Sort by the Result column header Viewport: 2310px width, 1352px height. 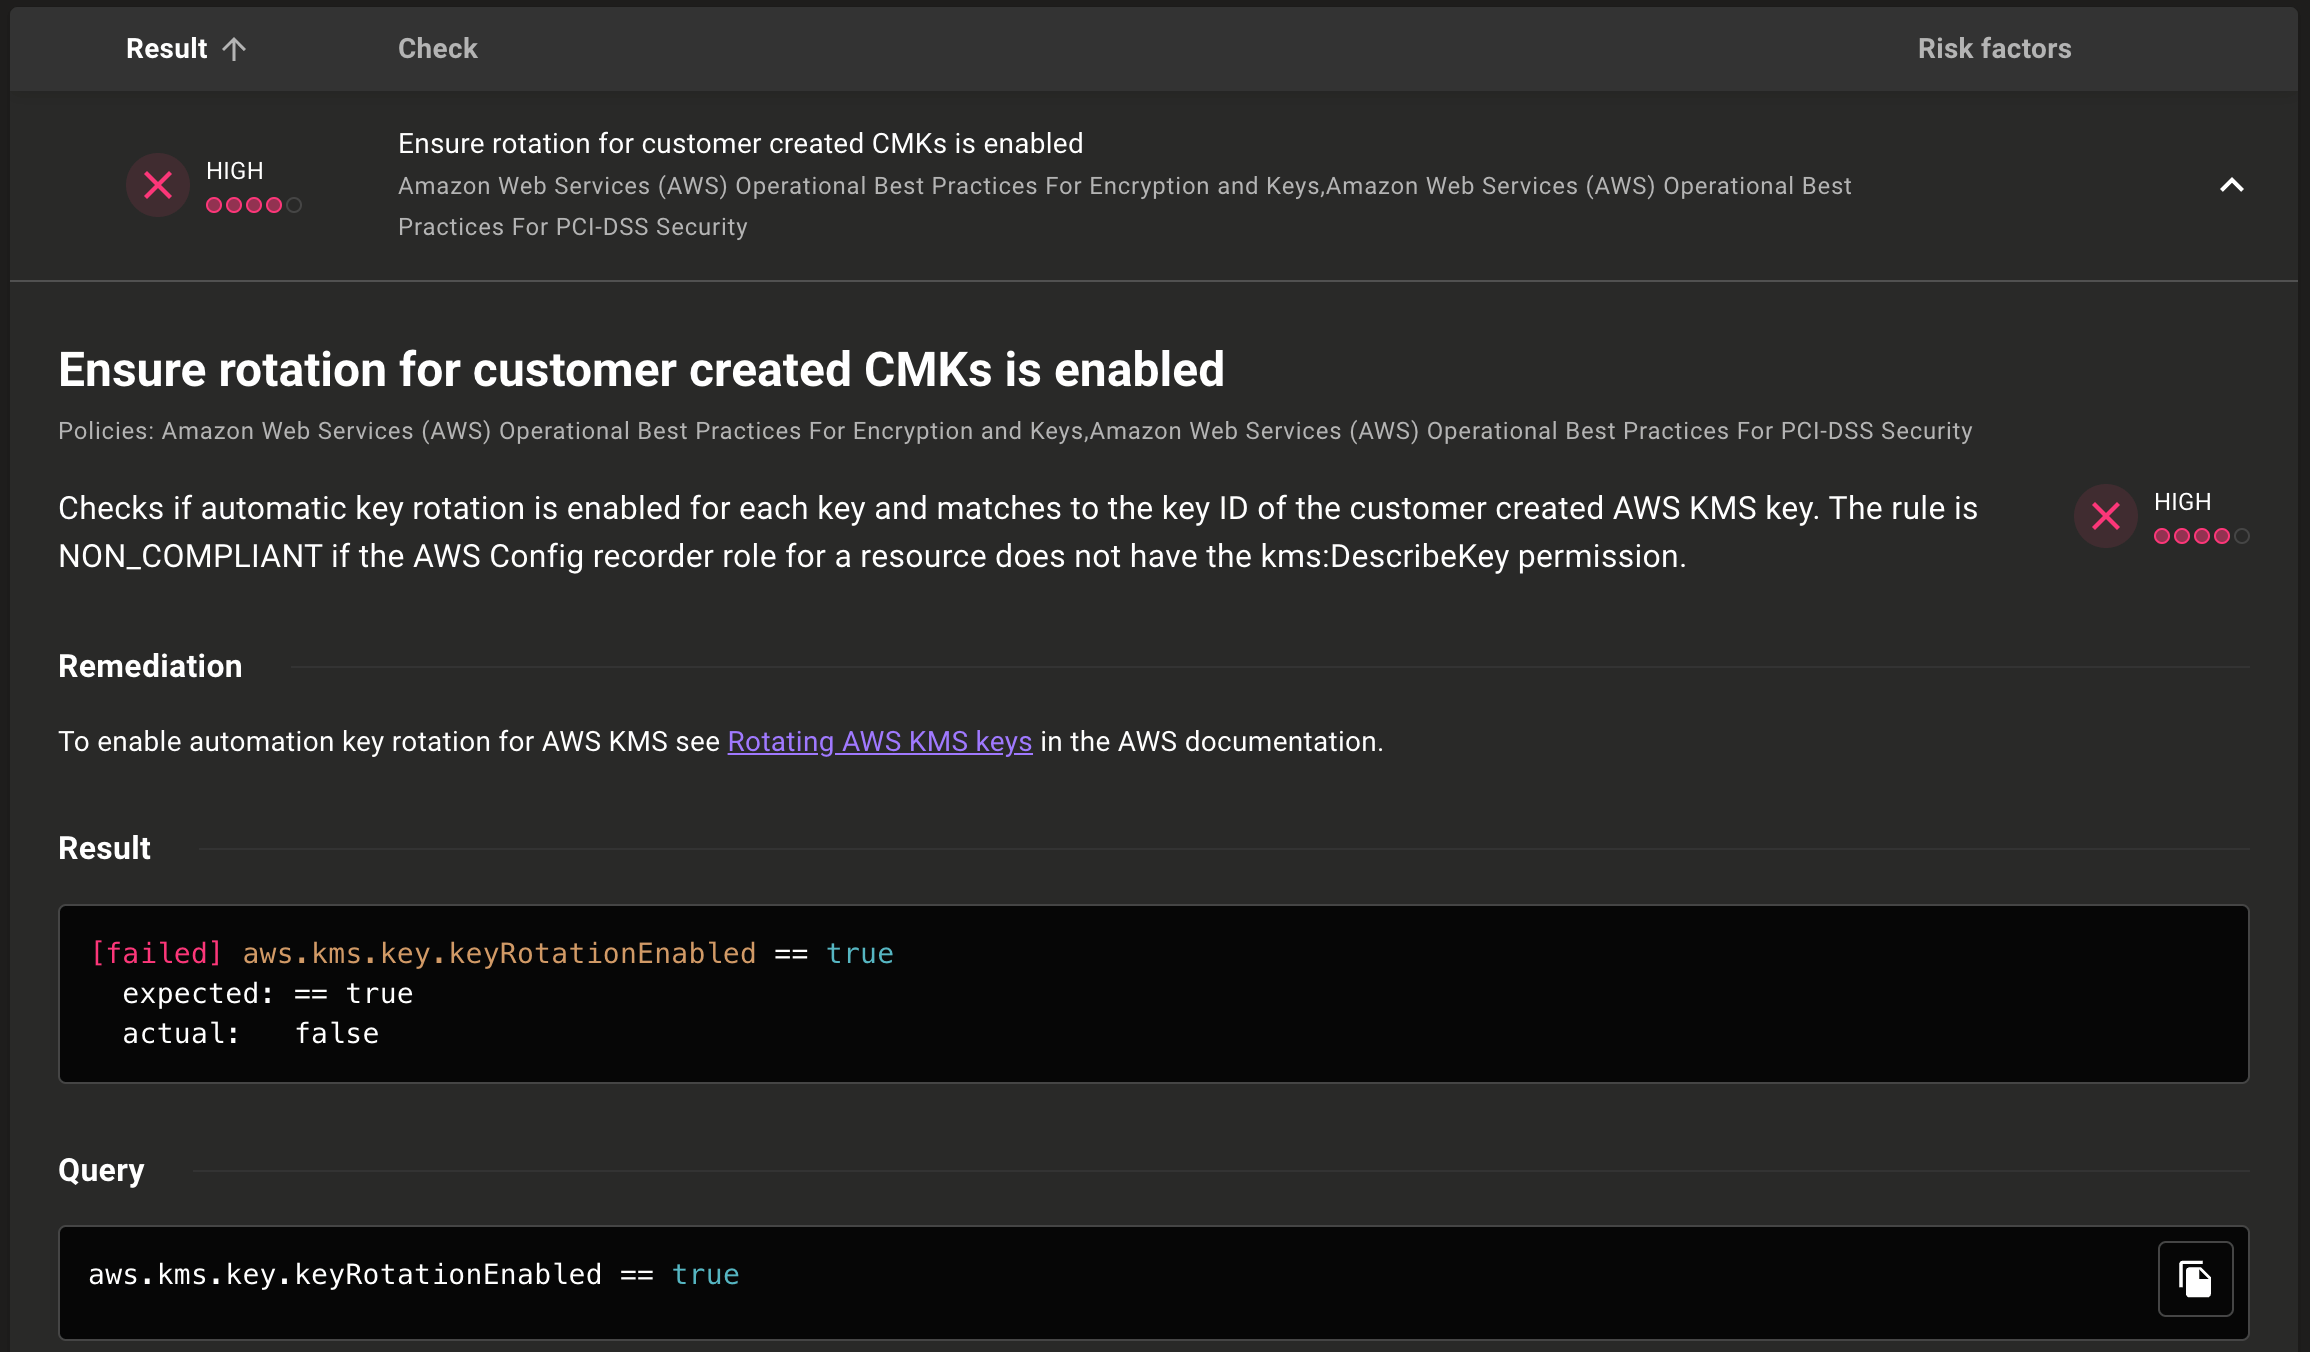pos(167,49)
